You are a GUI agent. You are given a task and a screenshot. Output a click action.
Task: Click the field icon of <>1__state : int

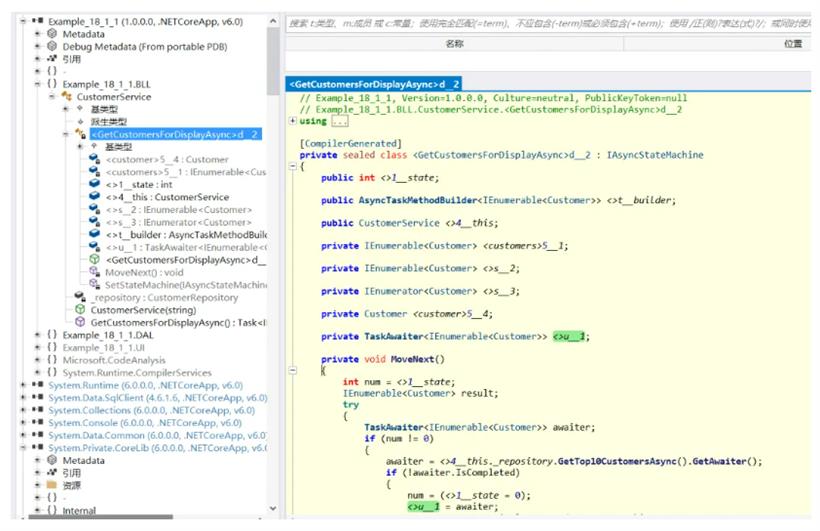(95, 184)
